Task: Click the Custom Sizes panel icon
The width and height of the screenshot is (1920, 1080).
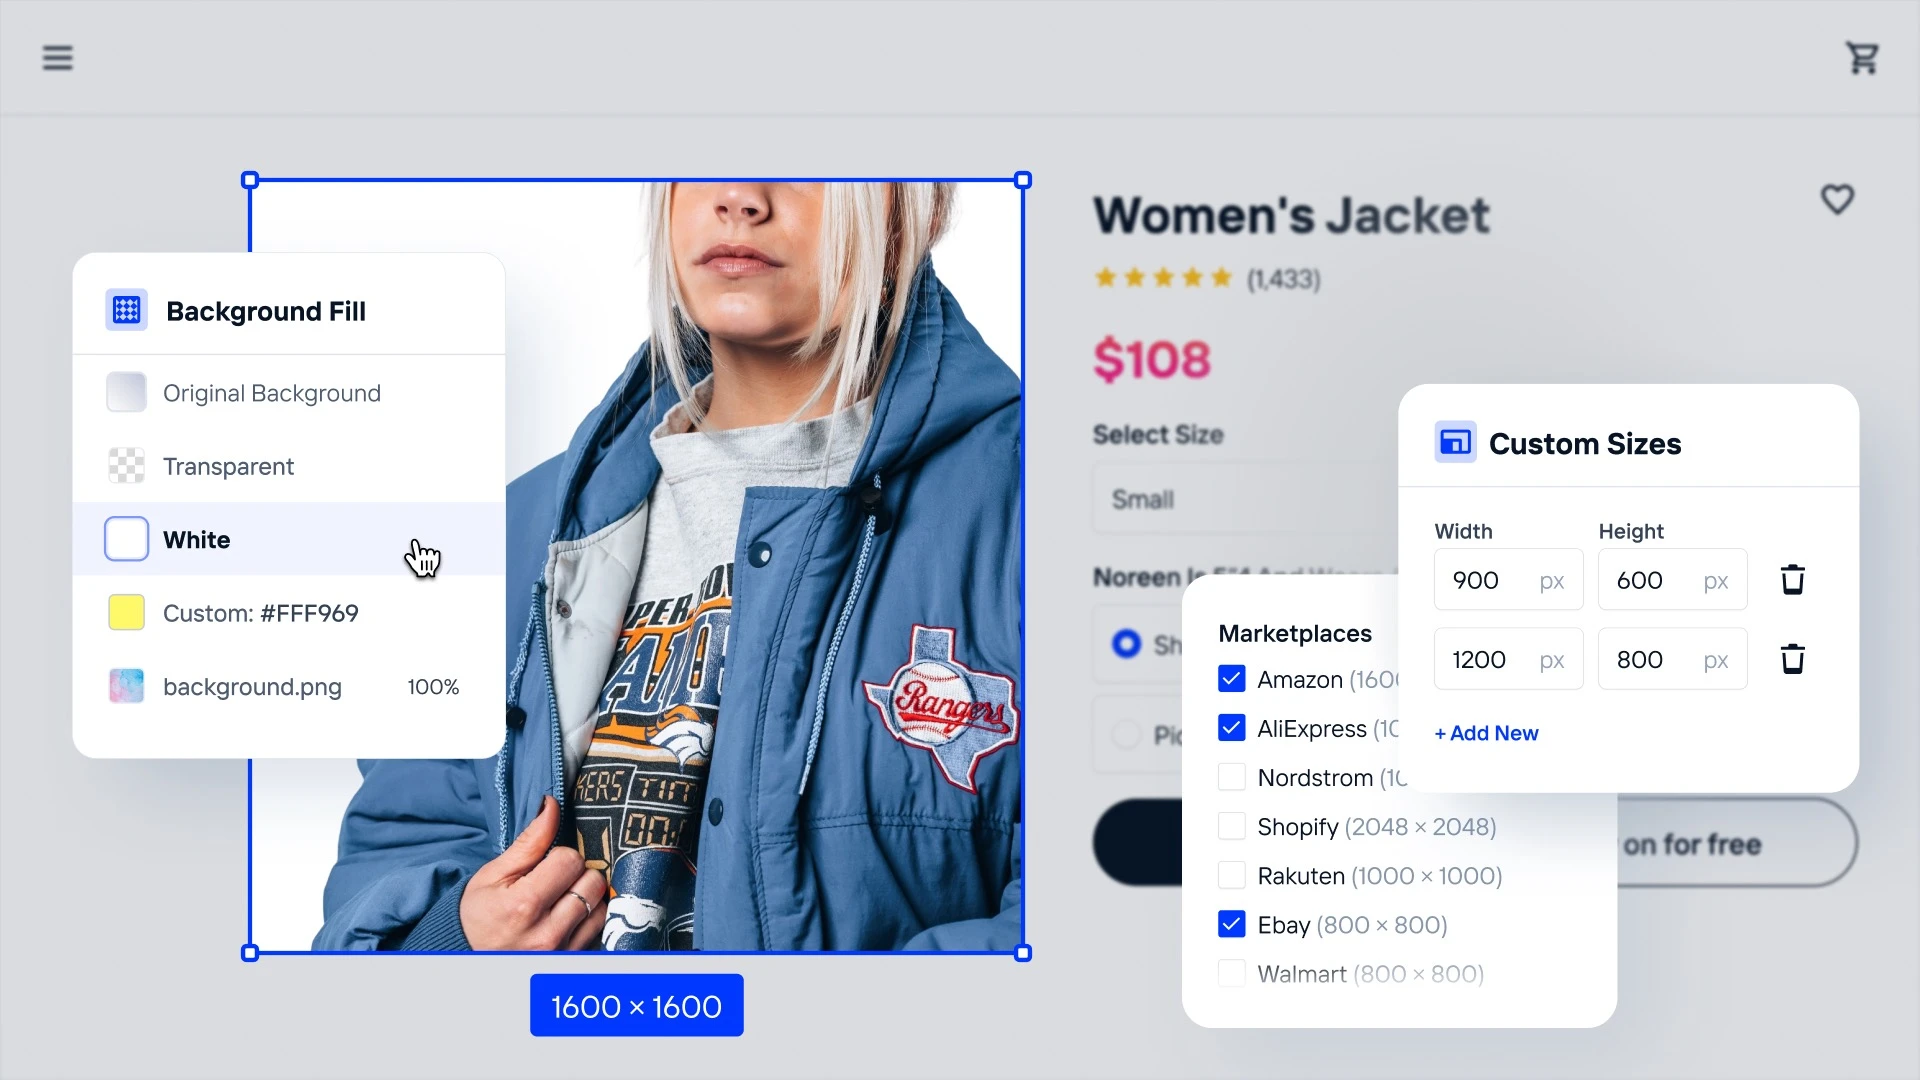Action: click(x=1455, y=442)
